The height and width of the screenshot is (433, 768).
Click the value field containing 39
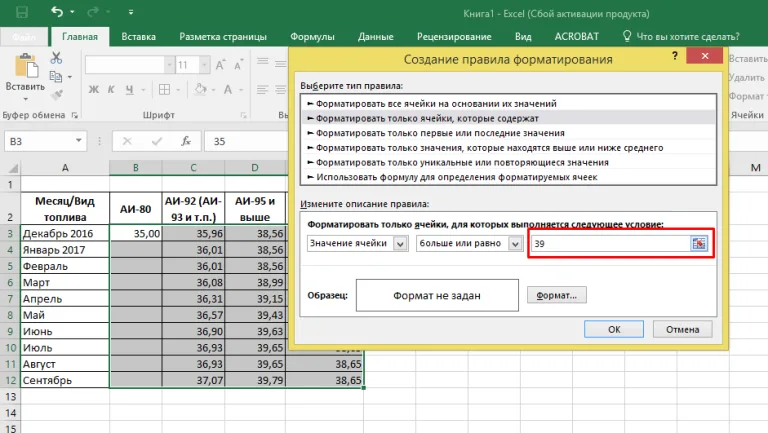[611, 243]
